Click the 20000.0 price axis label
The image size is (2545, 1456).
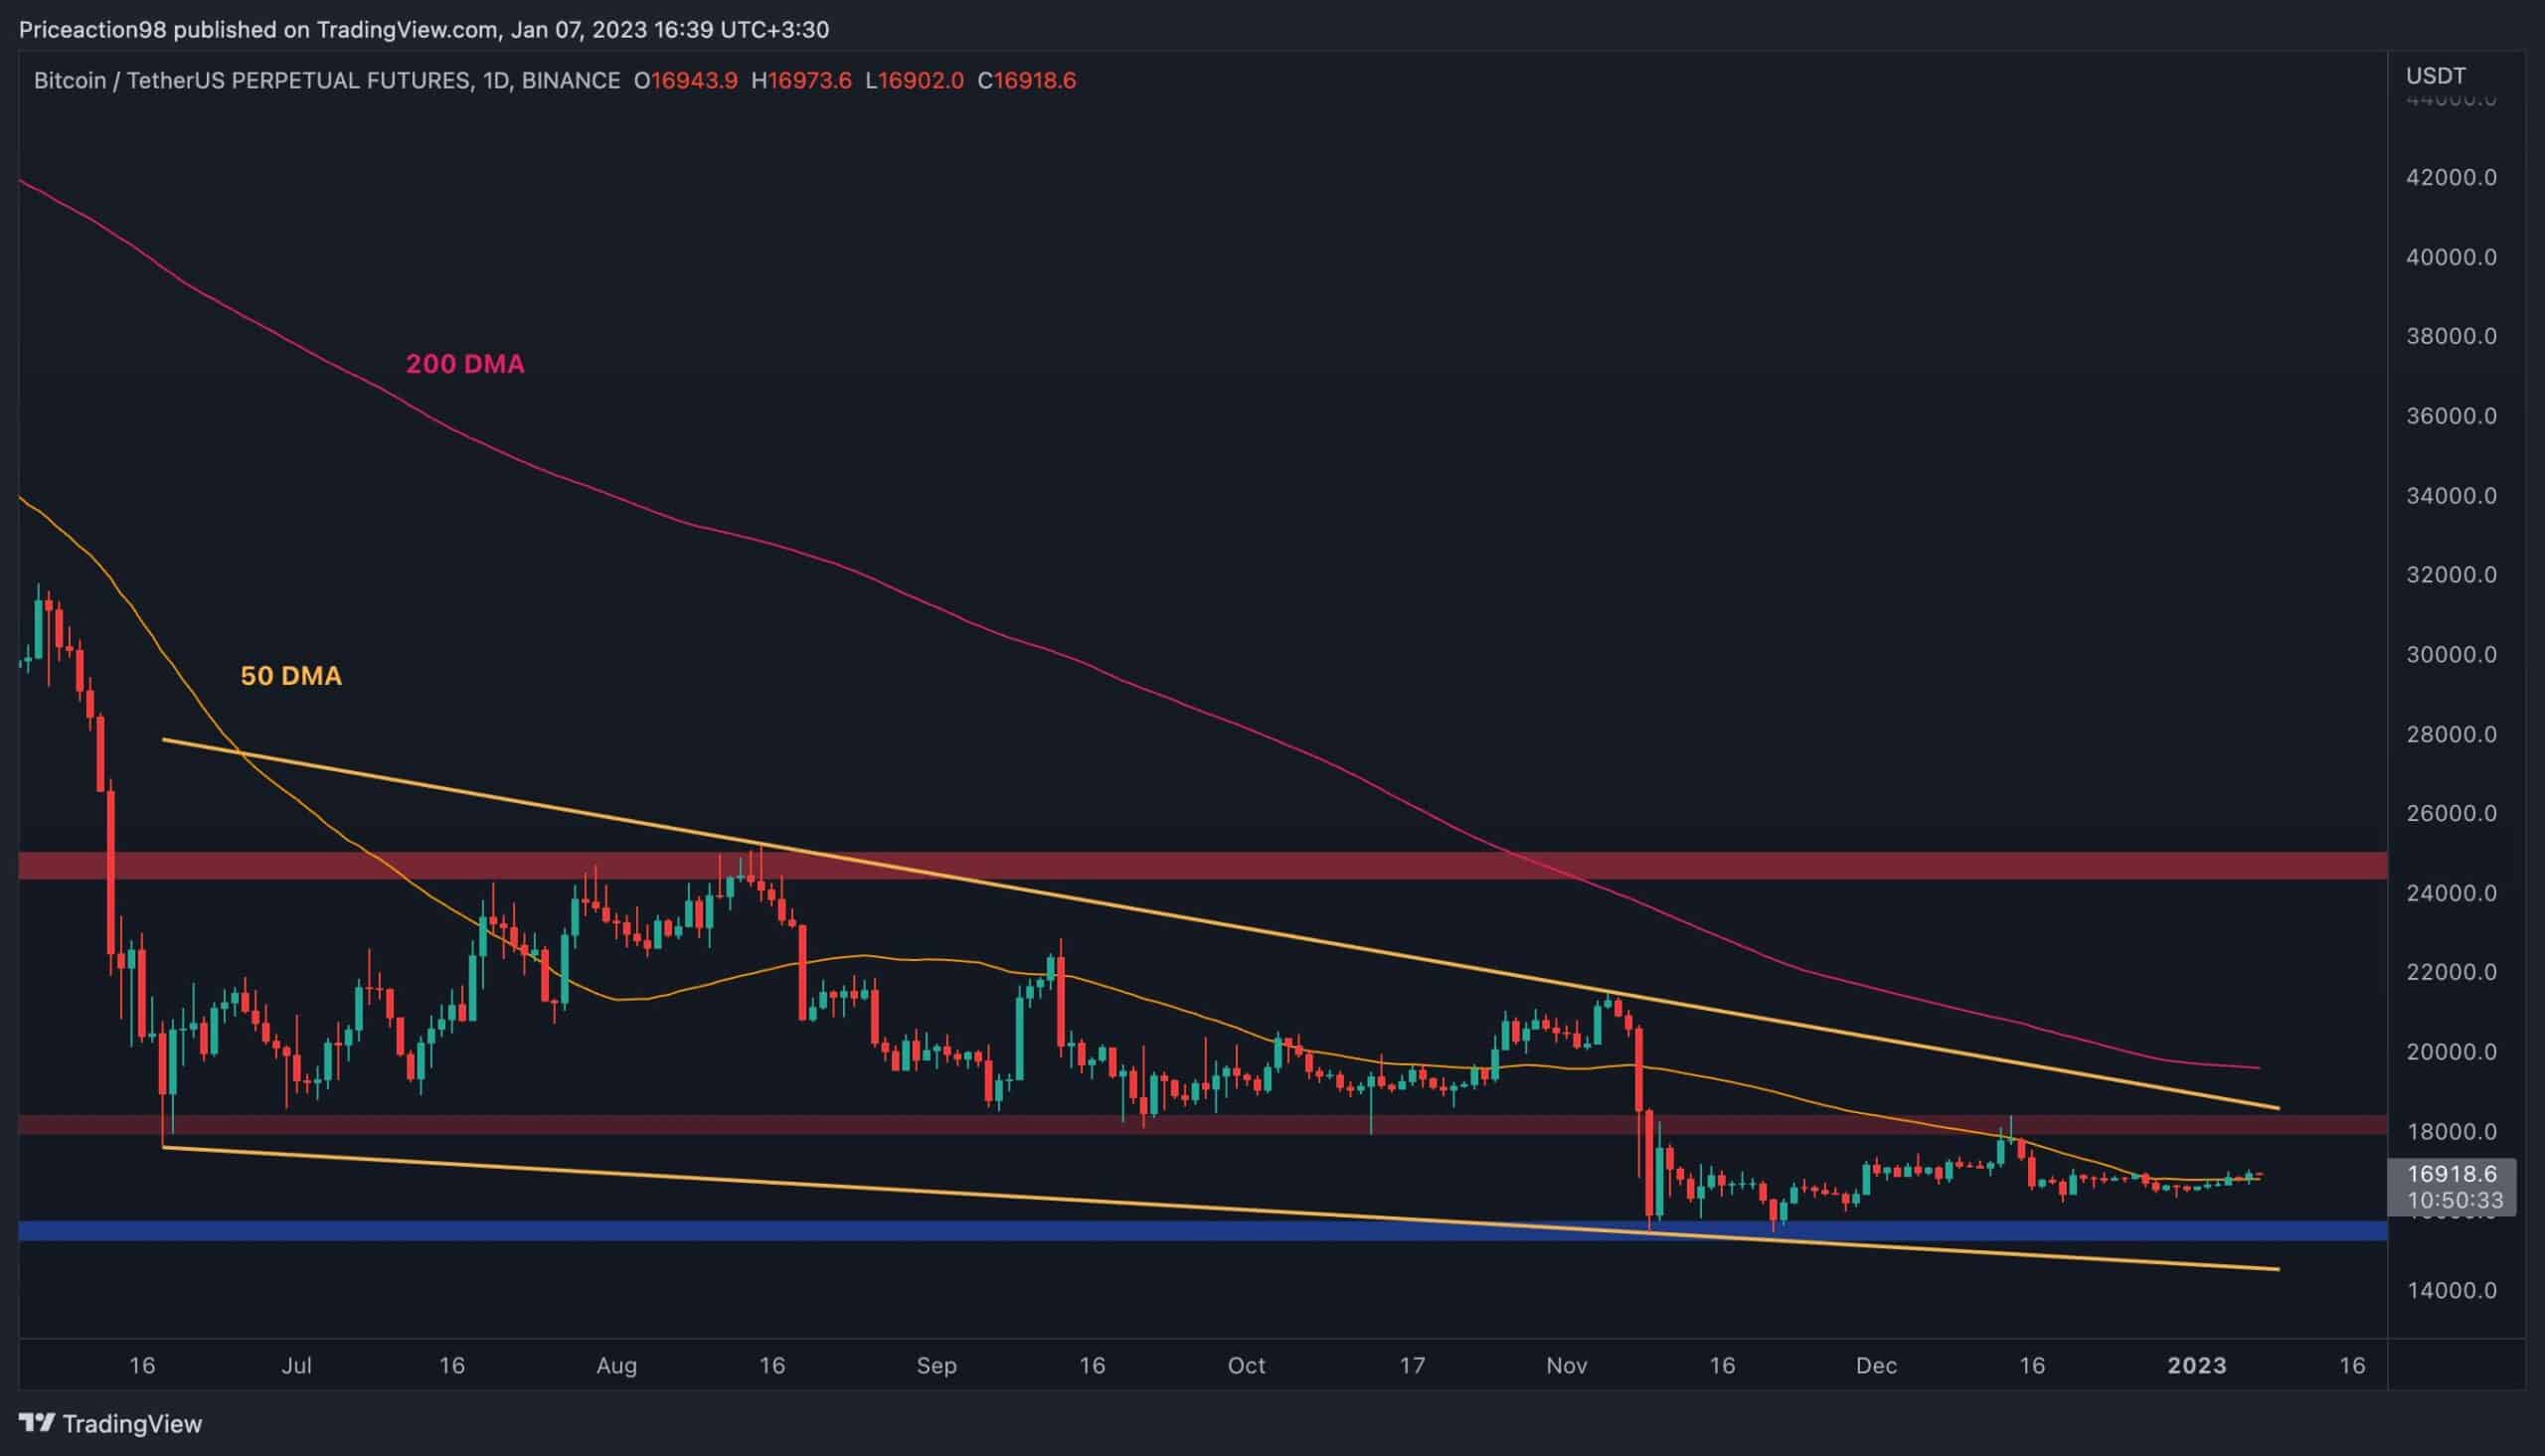coord(2451,1052)
